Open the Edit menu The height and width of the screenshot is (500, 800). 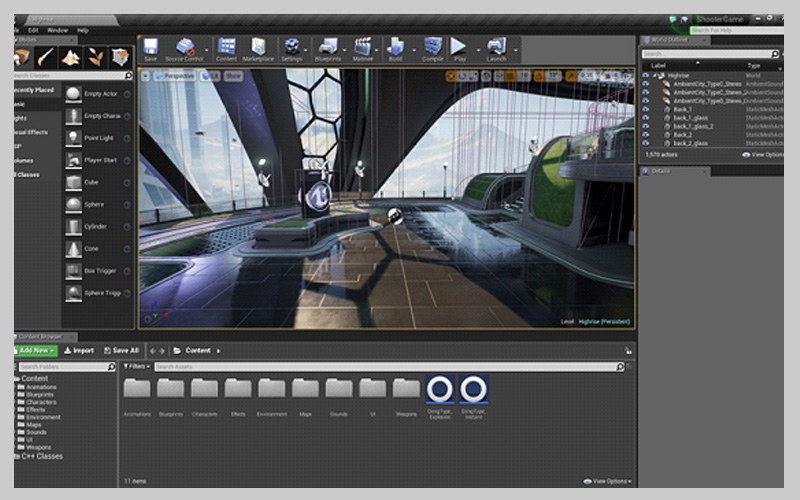[x=33, y=30]
